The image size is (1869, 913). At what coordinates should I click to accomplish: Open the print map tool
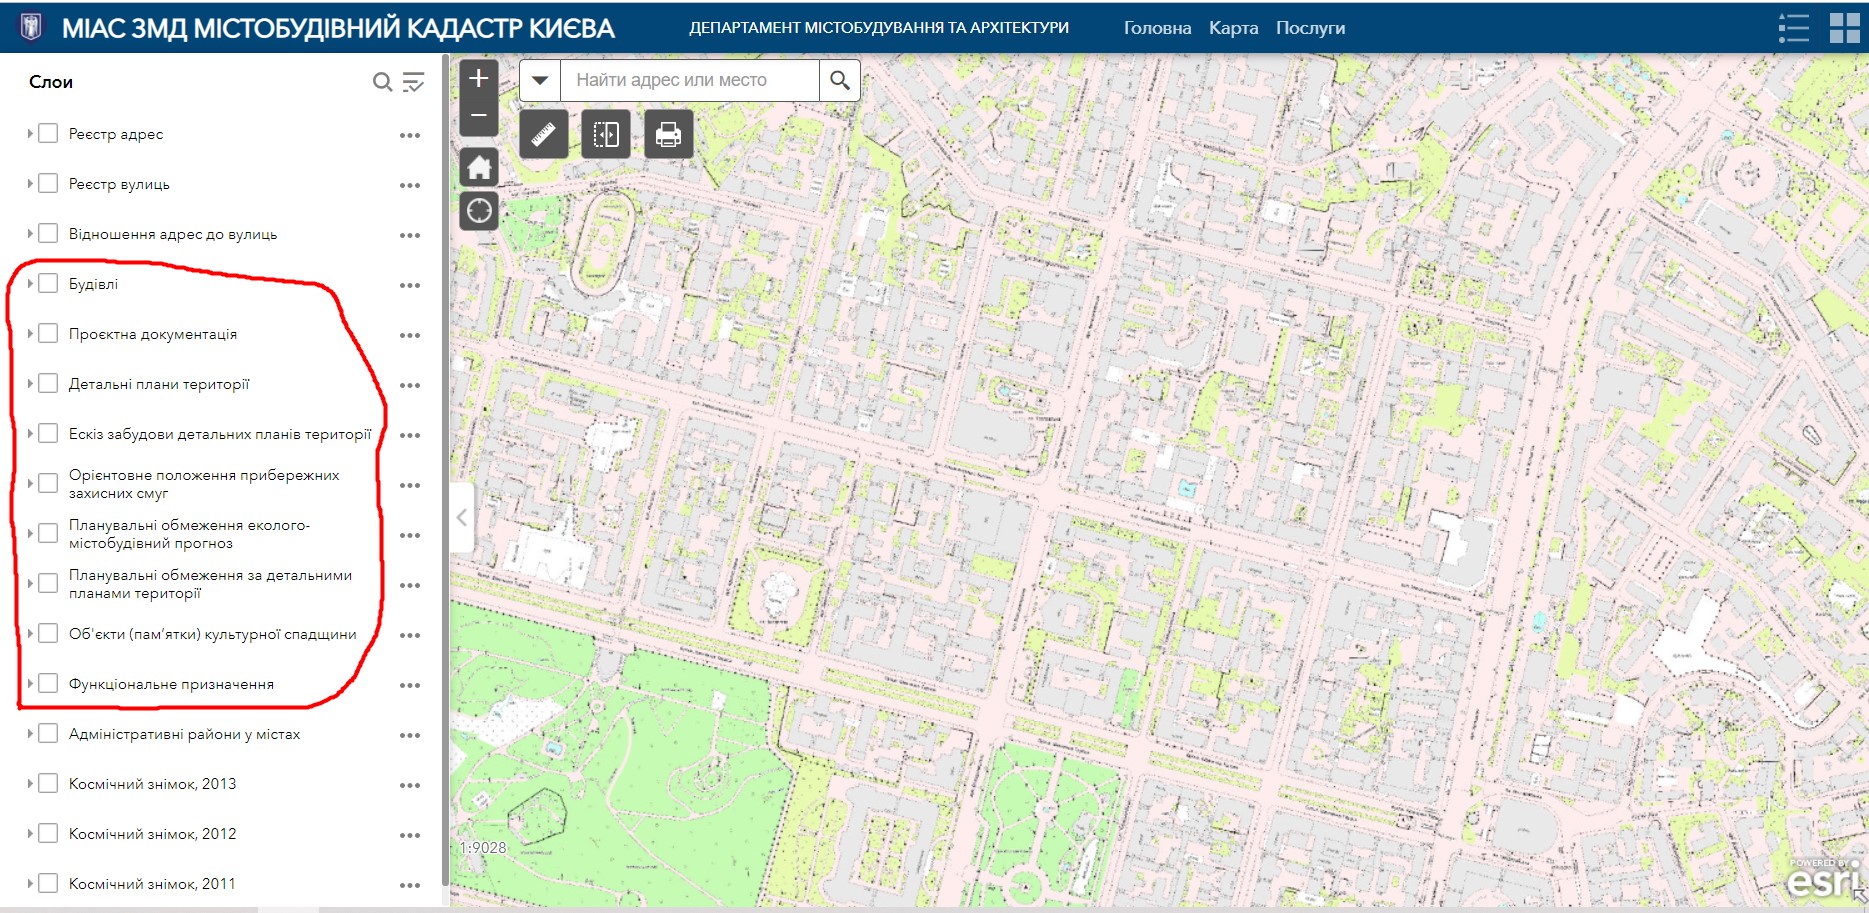coord(668,134)
